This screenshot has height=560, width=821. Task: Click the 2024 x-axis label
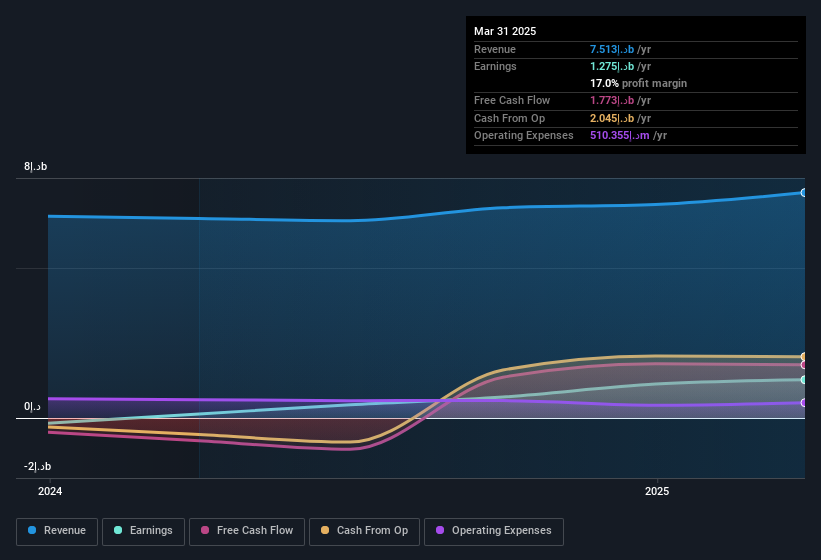(x=50, y=491)
